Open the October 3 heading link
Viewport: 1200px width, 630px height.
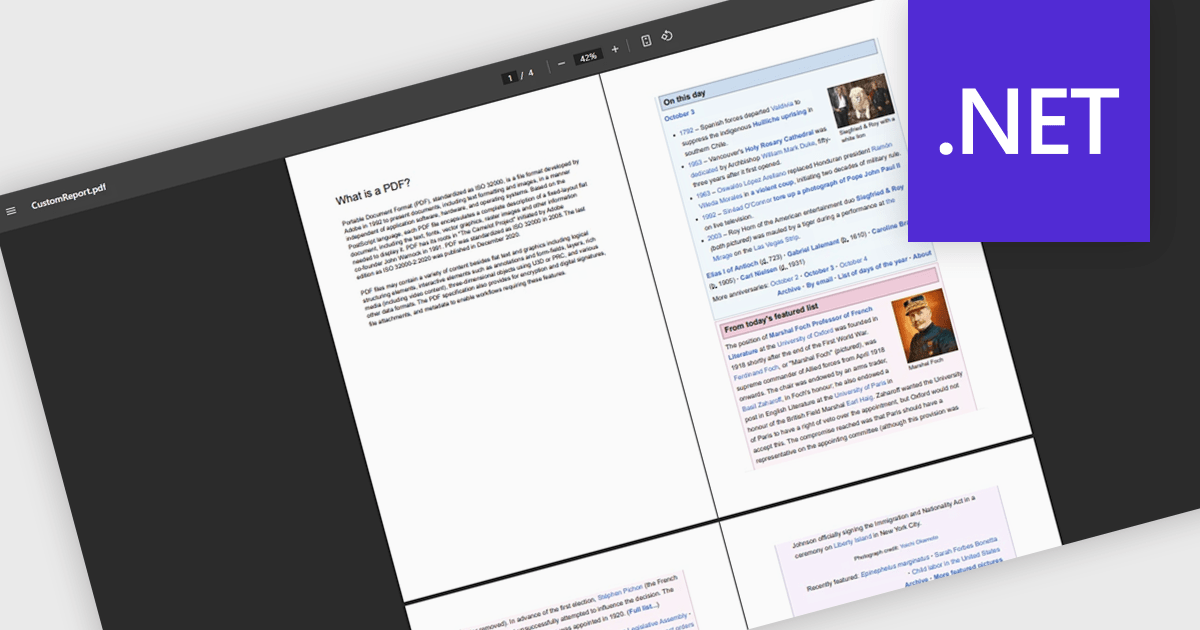pos(680,114)
